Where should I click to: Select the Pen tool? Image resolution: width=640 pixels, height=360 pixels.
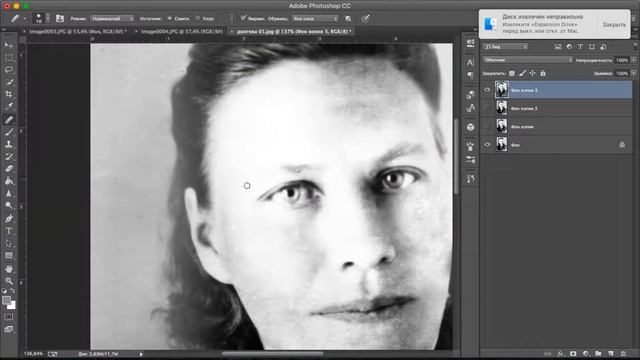(x=9, y=218)
